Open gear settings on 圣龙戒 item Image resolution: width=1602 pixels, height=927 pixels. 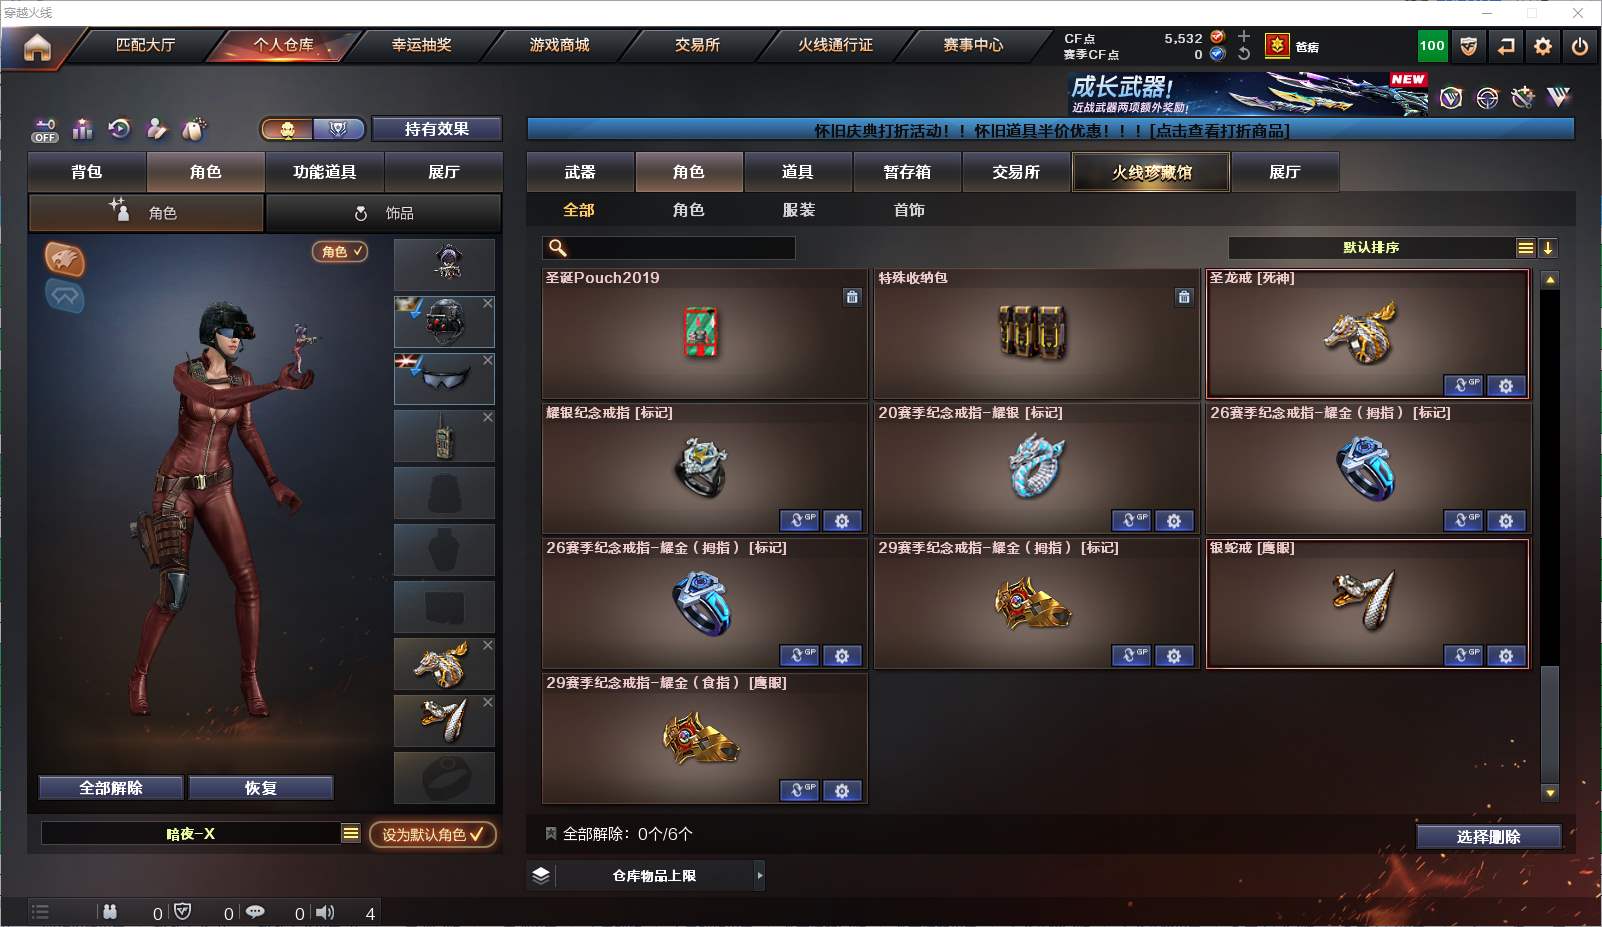pyautogui.click(x=1506, y=386)
